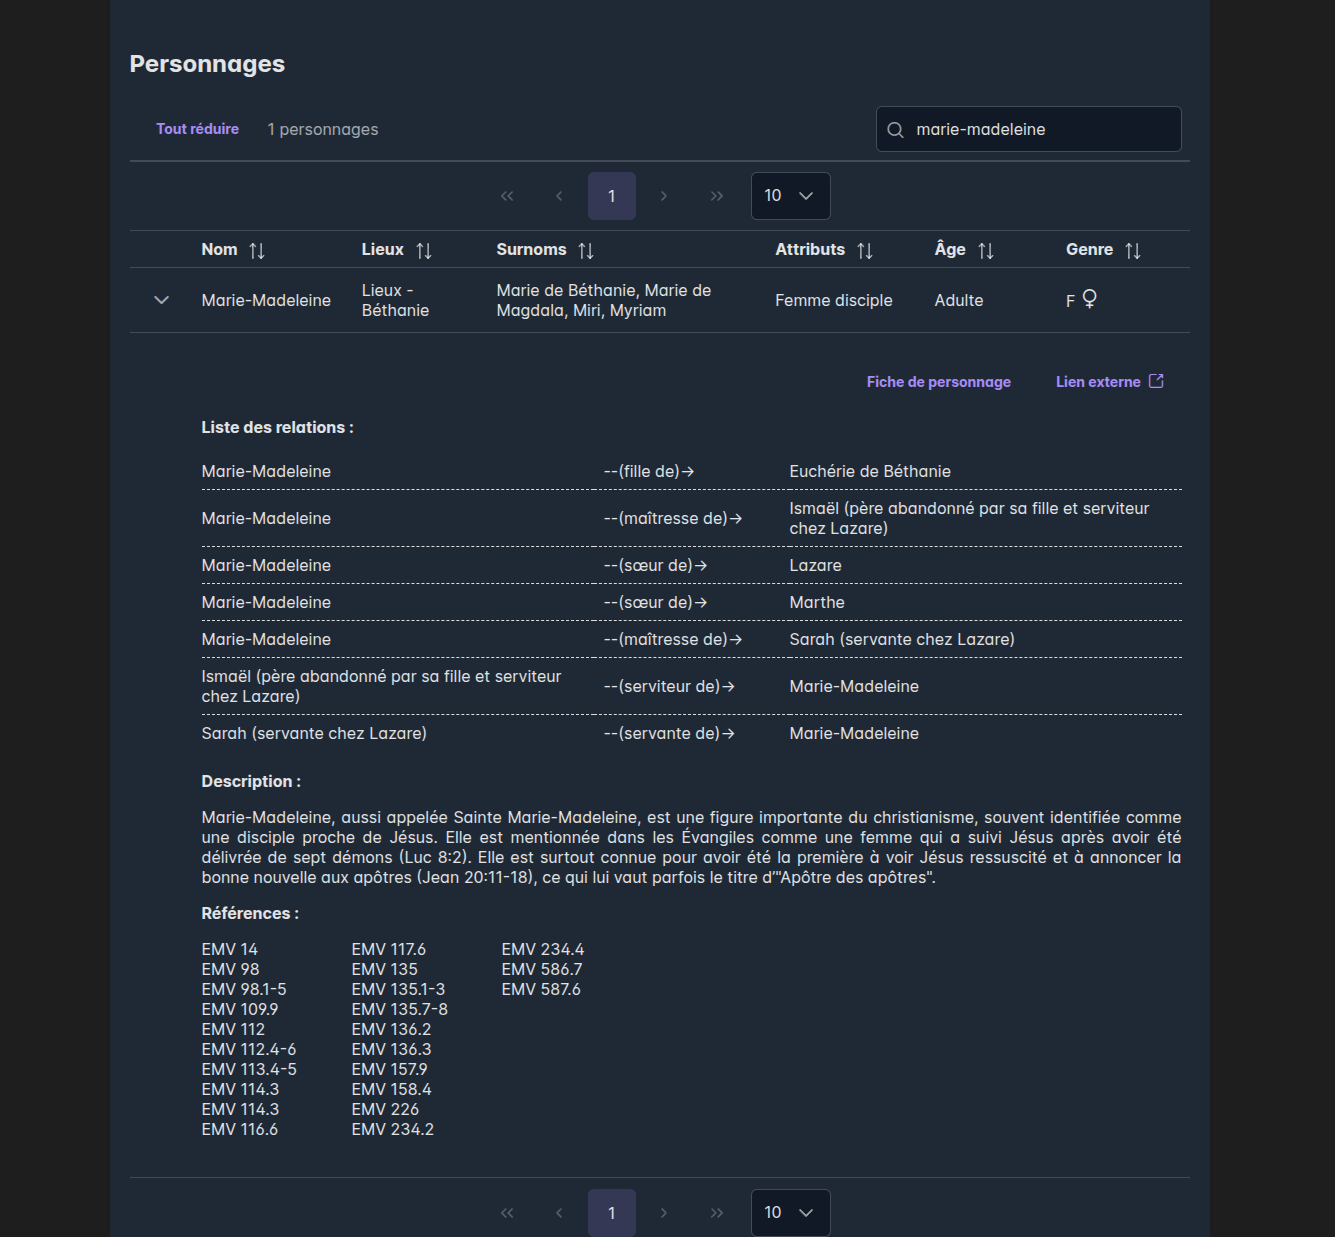Sort table by Lieux column
The height and width of the screenshot is (1237, 1335).
pos(424,251)
